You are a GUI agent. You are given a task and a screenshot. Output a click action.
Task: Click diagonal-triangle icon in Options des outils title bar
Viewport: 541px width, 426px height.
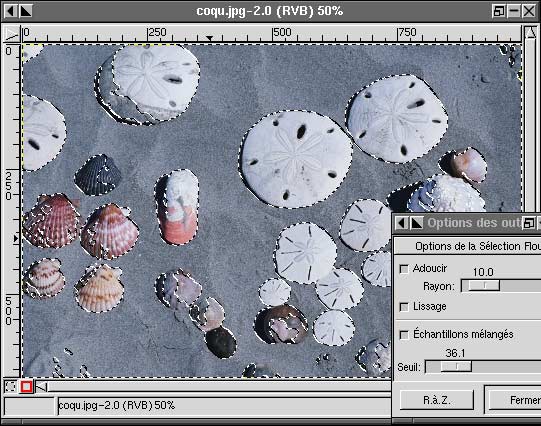pyautogui.click(x=416, y=223)
